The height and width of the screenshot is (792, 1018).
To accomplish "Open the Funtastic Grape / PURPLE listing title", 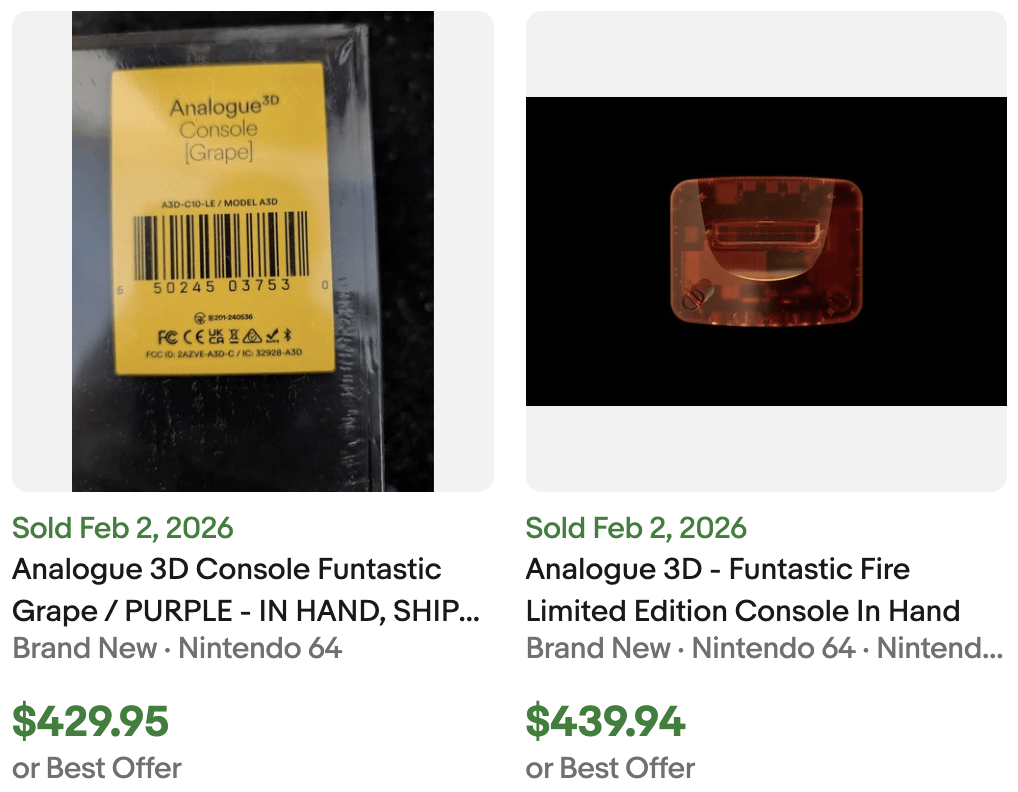I will pos(246,590).
